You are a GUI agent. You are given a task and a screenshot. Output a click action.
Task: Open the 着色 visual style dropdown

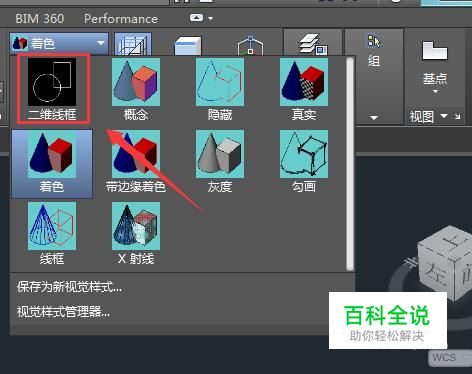[59, 43]
